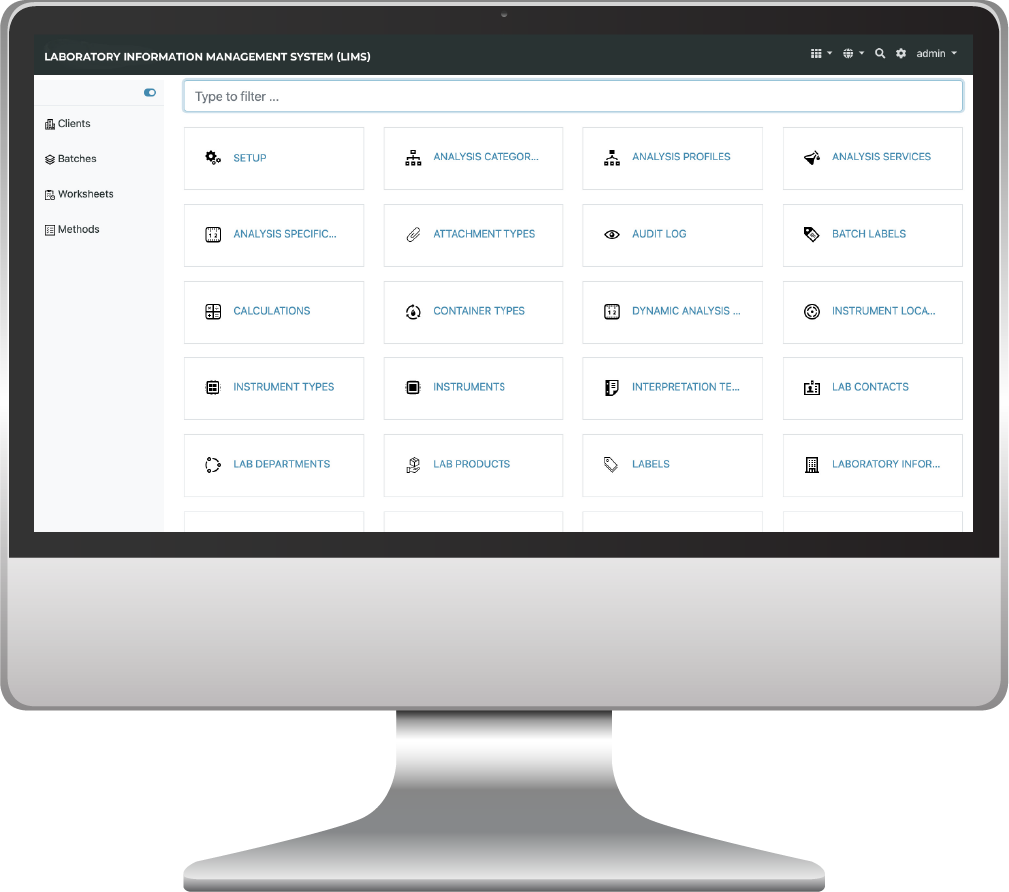Click the Audit Log eye icon

612,235
